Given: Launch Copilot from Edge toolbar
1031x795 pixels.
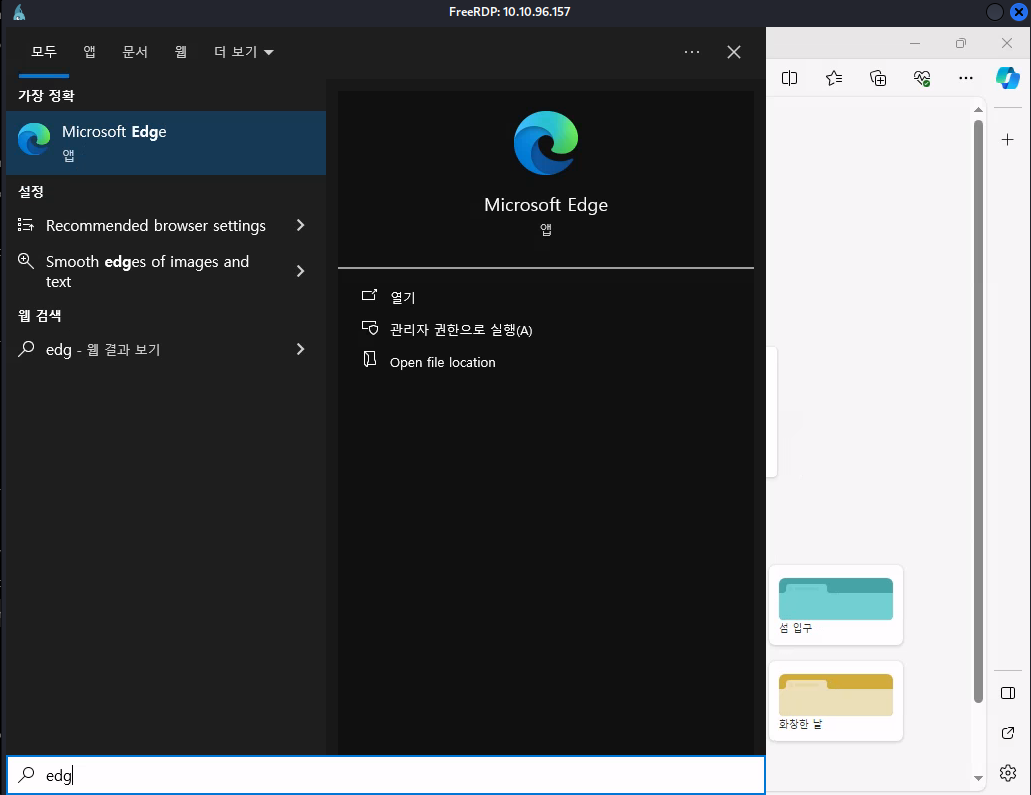Looking at the screenshot, I should (1007, 78).
